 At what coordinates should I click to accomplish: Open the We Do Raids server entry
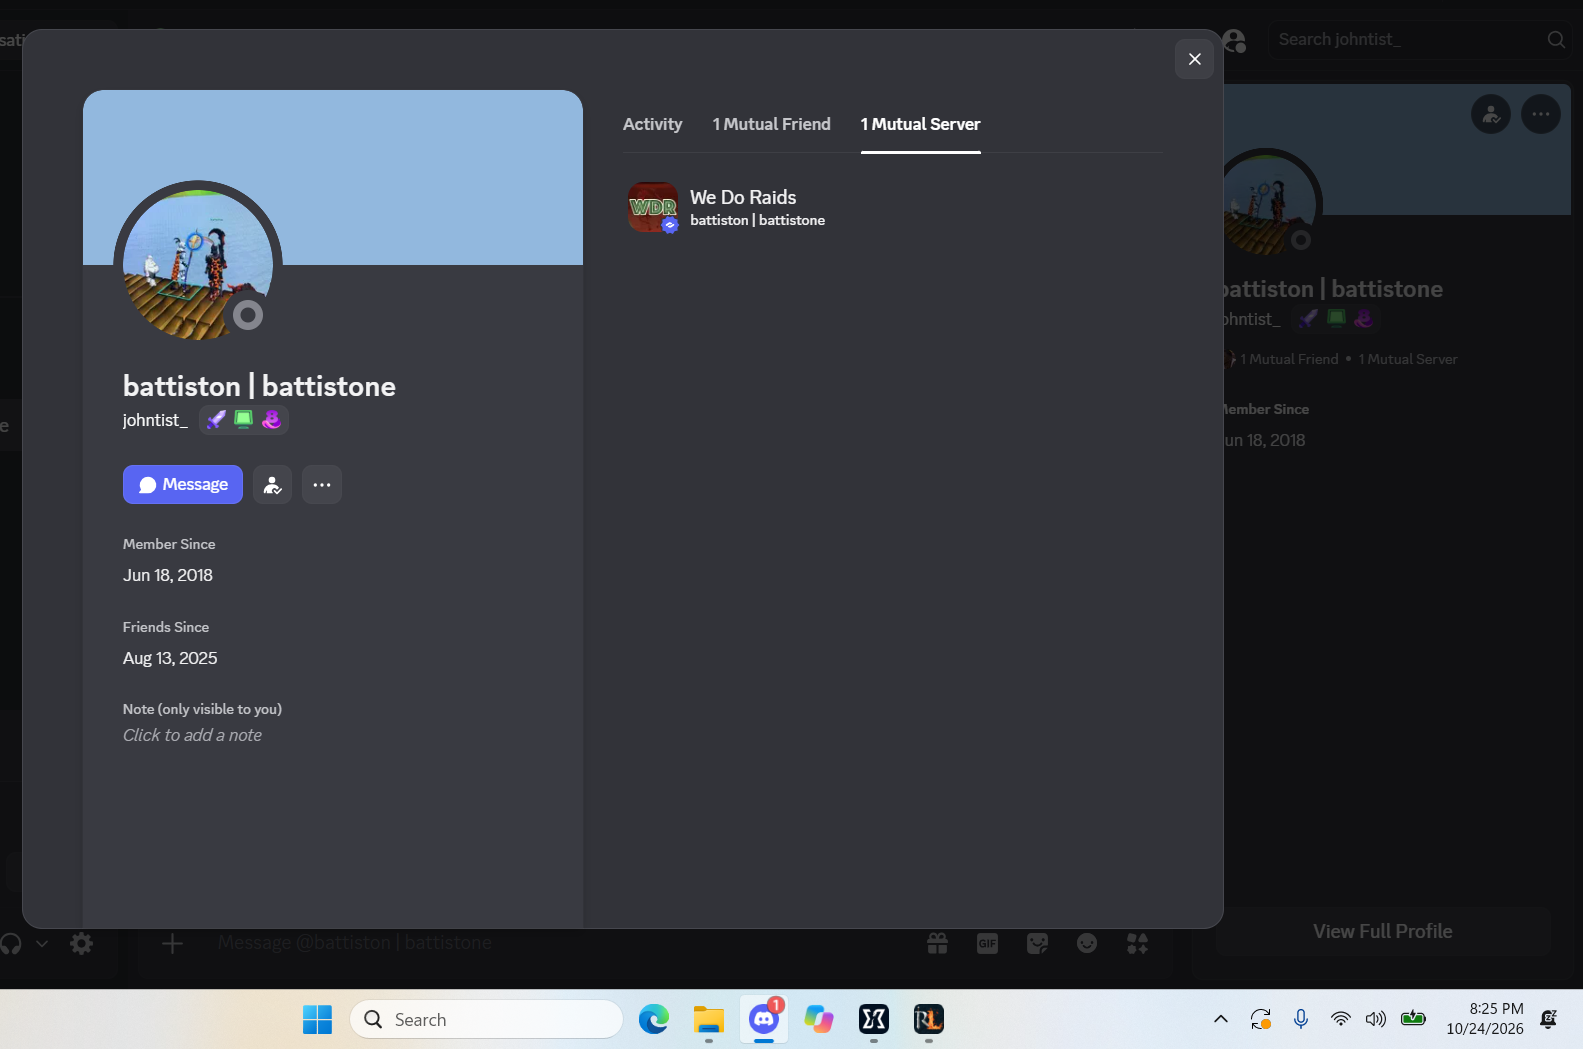coord(893,207)
